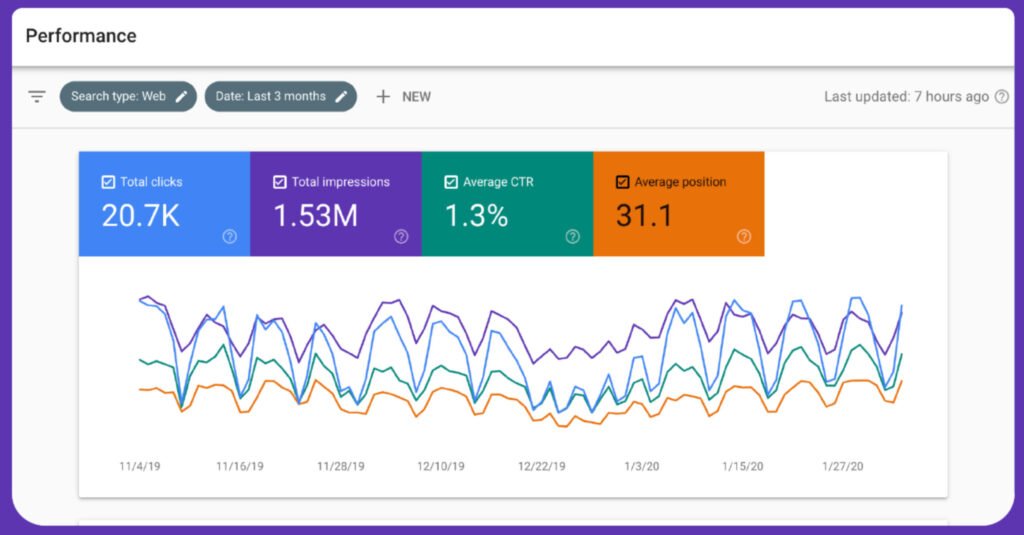Viewport: 1024px width, 535px height.
Task: Click help icon on Average position card
Action: point(744,237)
